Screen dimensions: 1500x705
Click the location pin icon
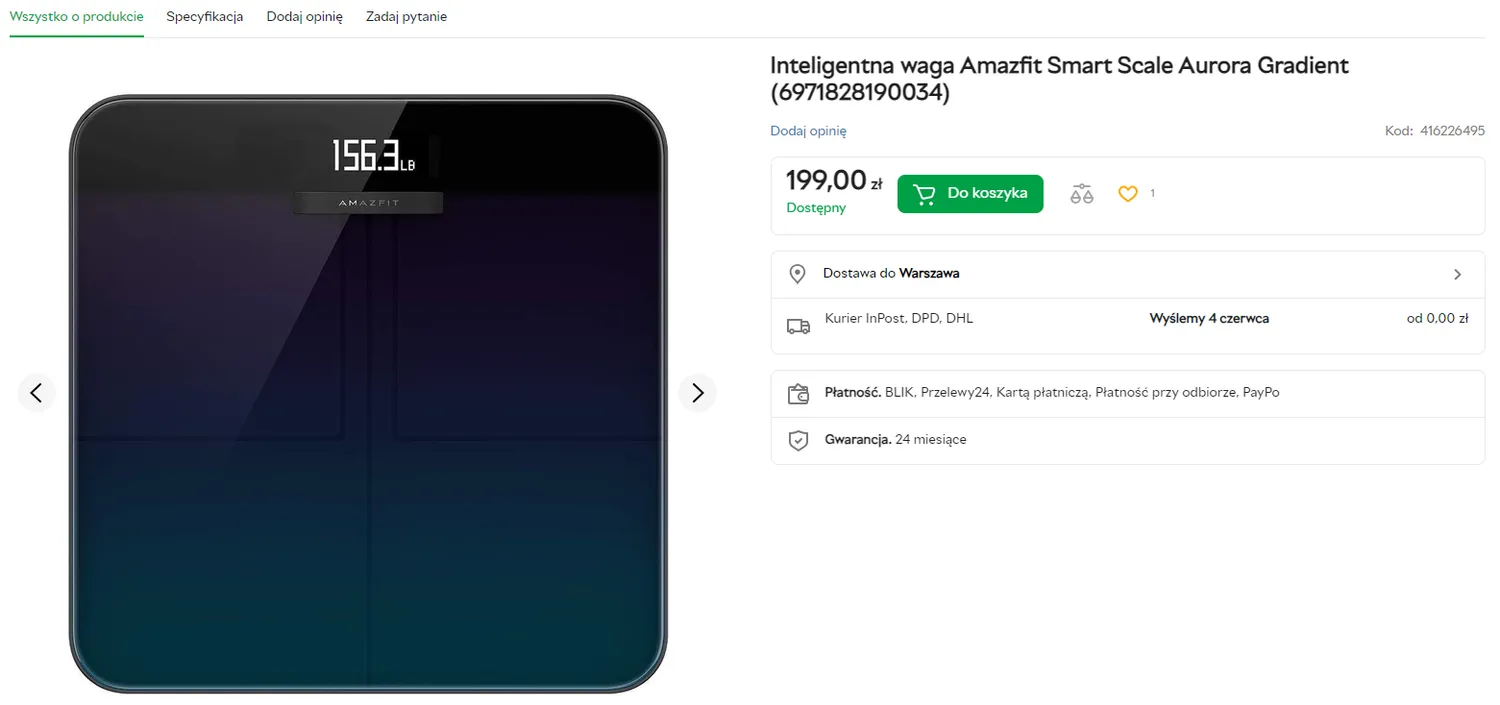tap(797, 274)
